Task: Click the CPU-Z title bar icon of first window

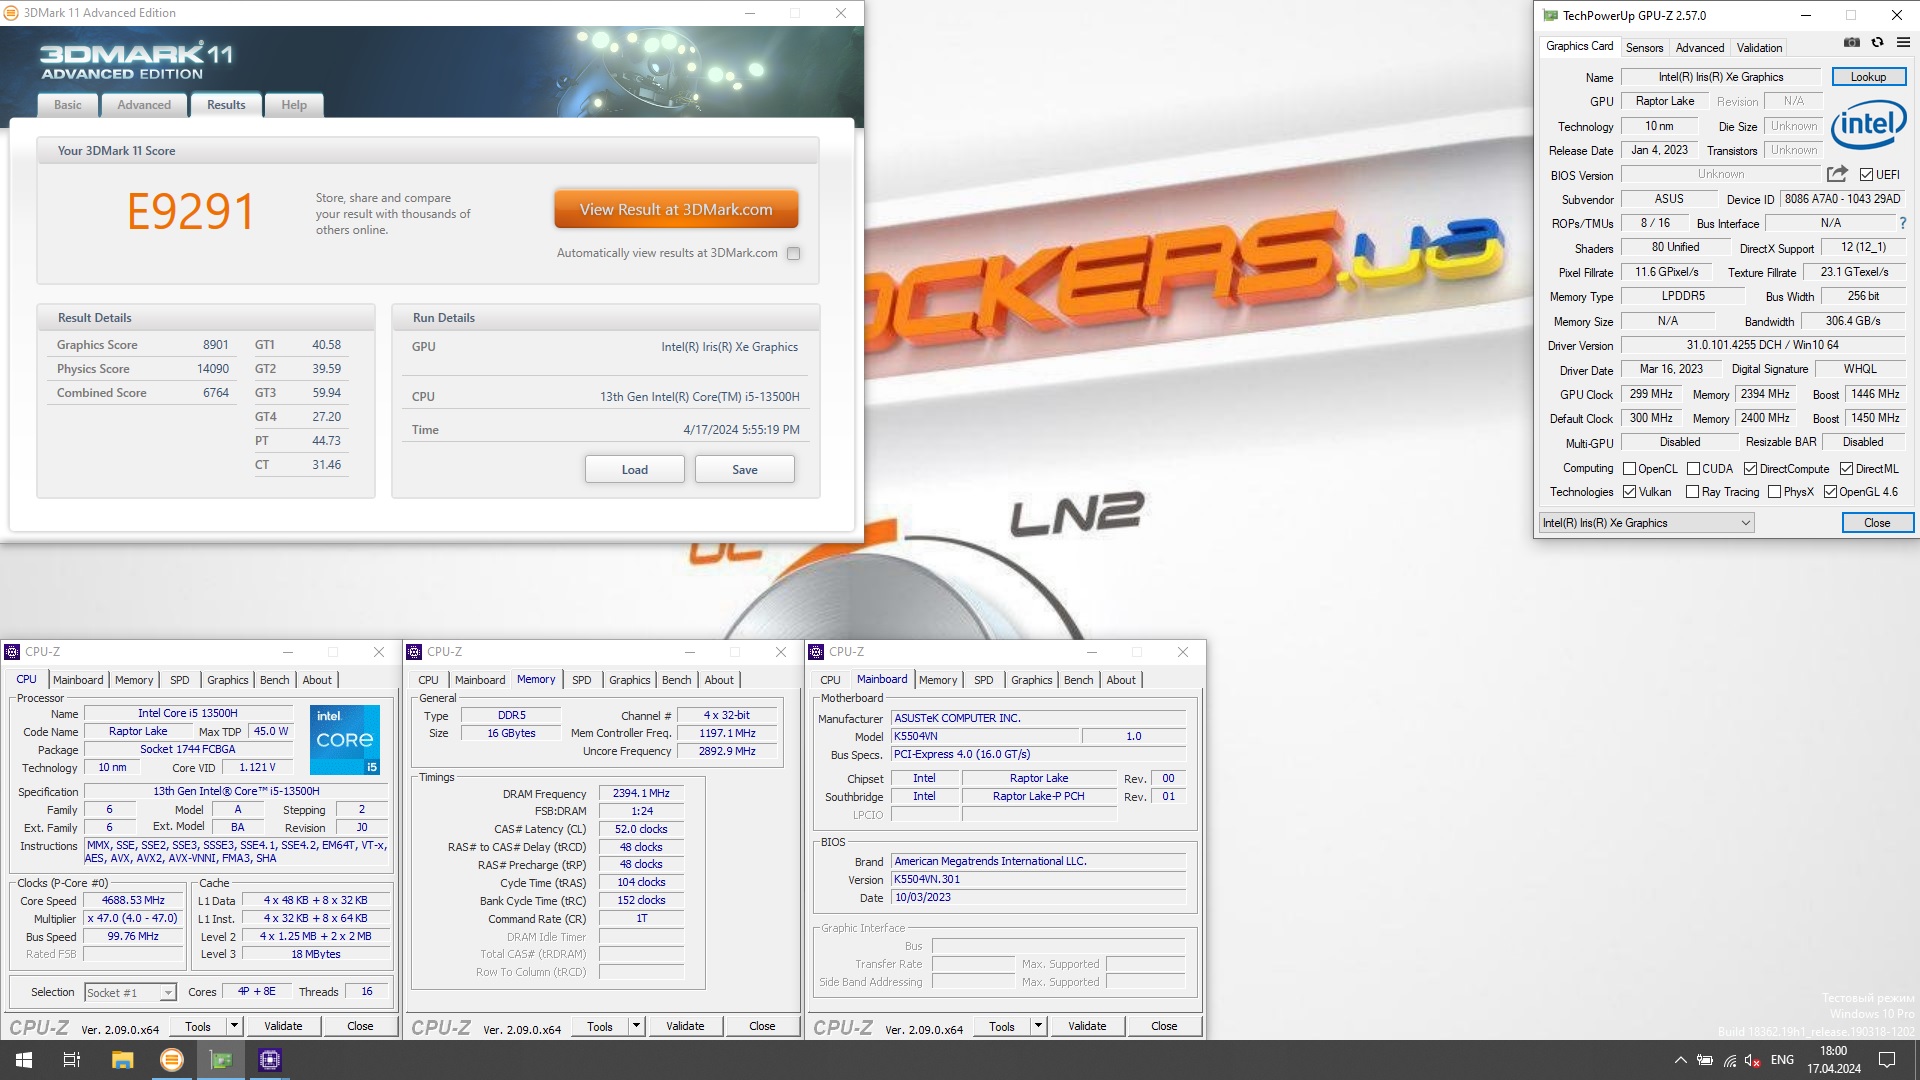Action: 12,652
